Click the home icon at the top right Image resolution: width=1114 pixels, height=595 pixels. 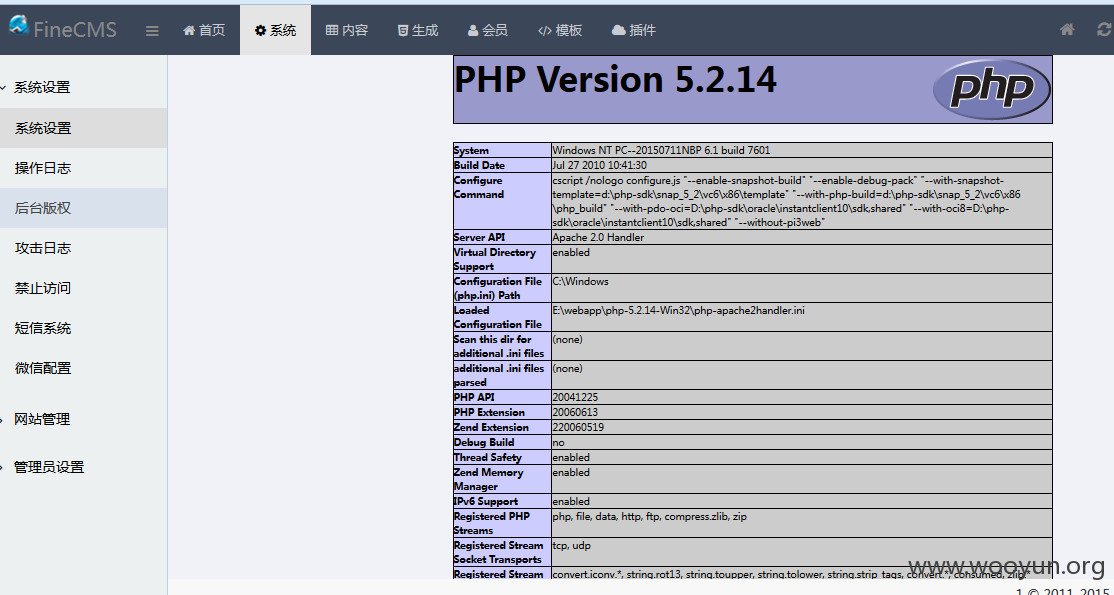point(1066,29)
